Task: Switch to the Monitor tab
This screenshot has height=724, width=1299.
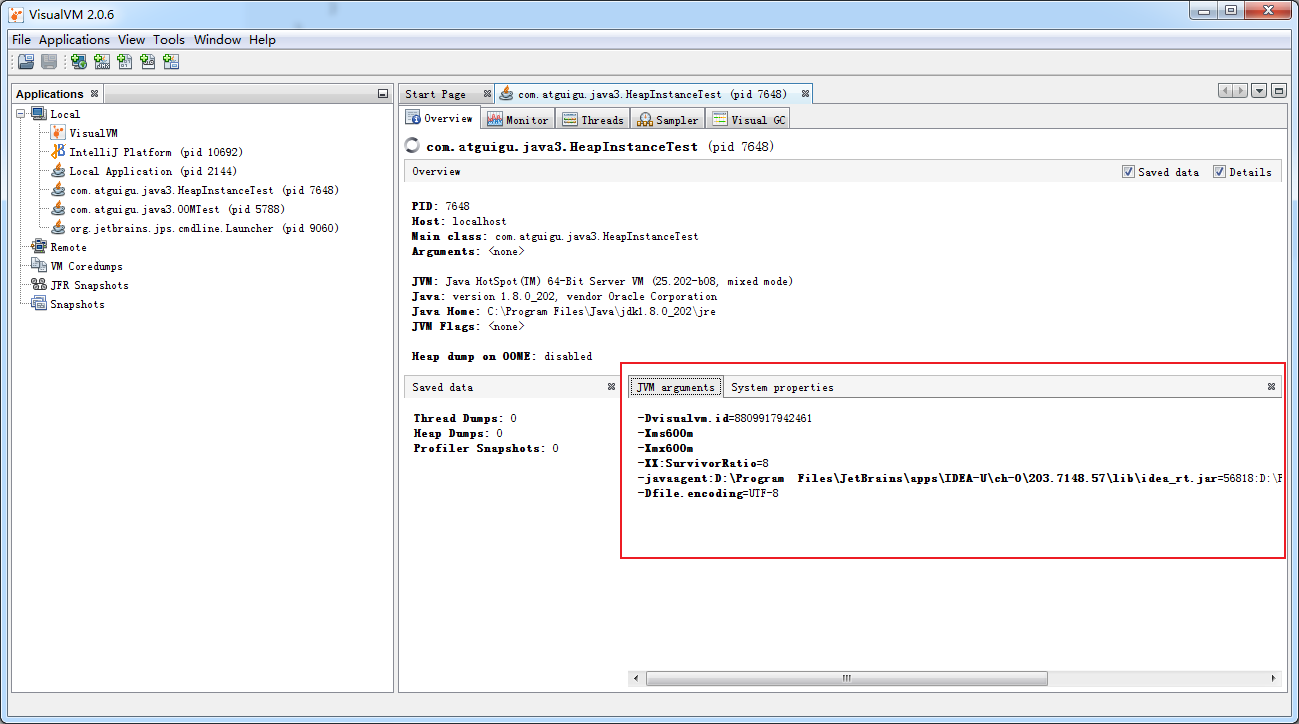Action: coord(518,120)
